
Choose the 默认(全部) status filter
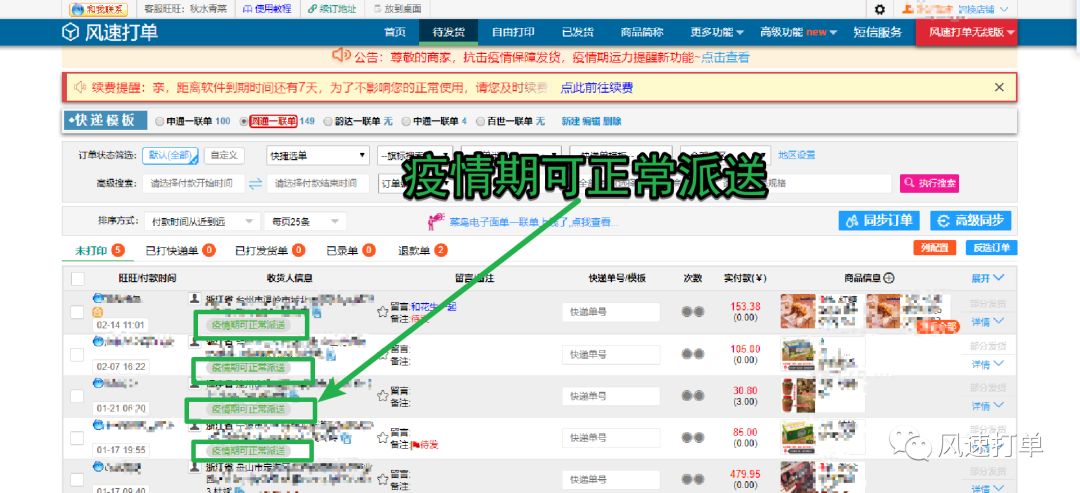(x=170, y=156)
